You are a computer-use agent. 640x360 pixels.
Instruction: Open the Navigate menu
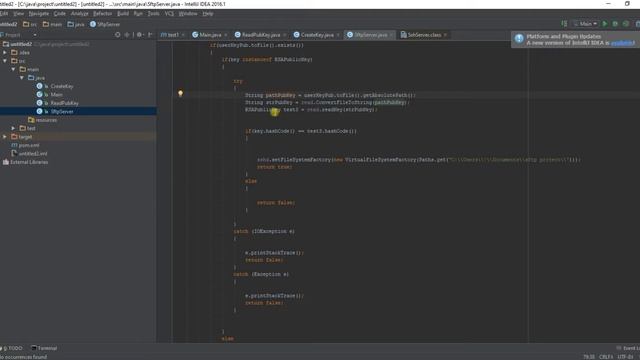coord(39,13)
